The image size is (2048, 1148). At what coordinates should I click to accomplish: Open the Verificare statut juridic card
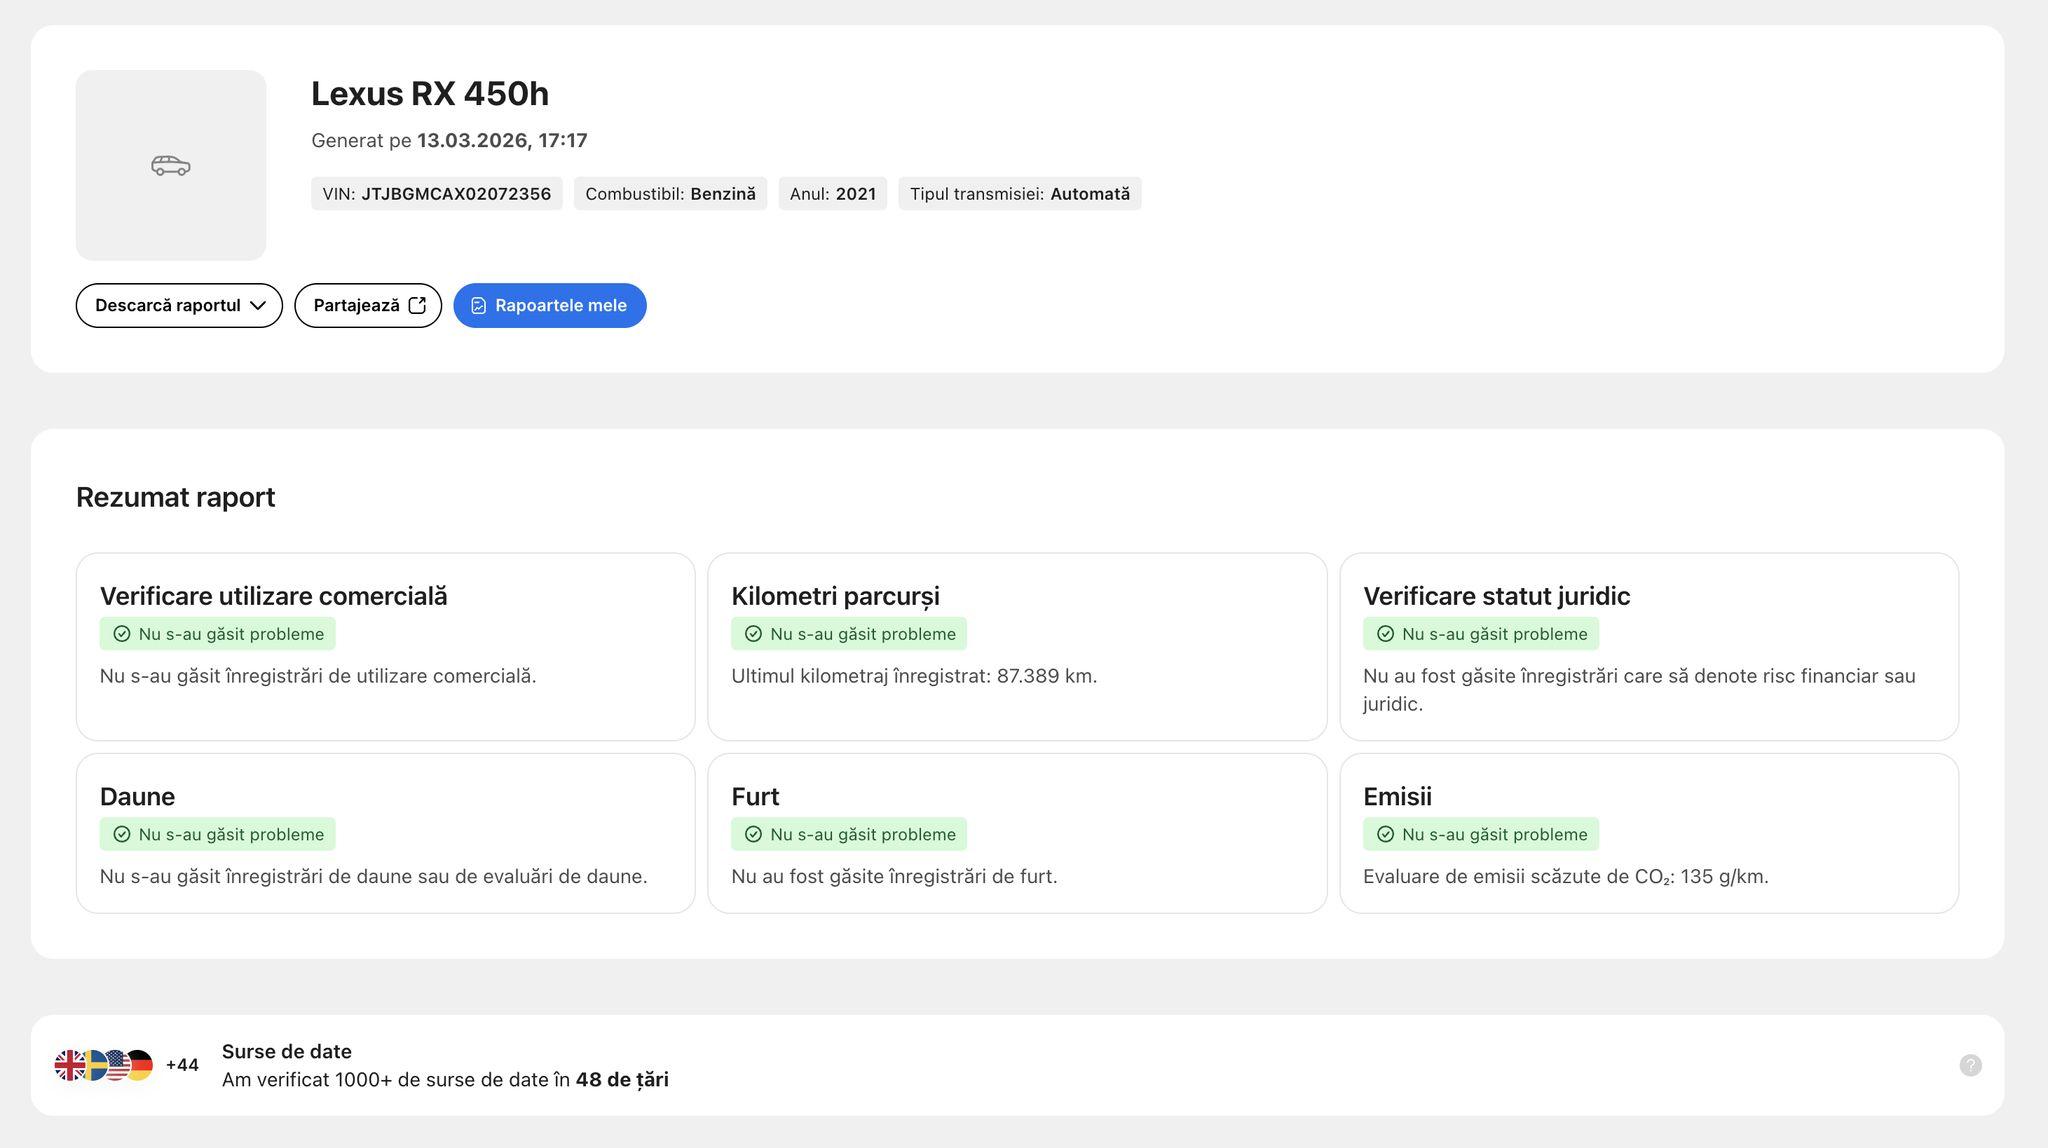point(1648,646)
